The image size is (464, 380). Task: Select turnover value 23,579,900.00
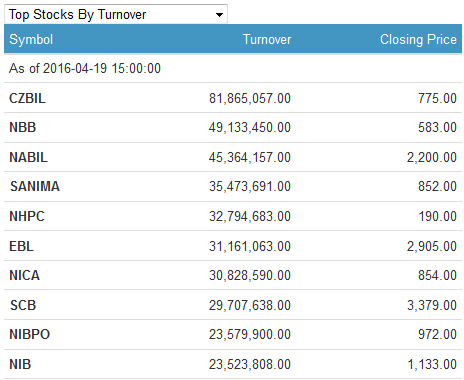[250, 334]
